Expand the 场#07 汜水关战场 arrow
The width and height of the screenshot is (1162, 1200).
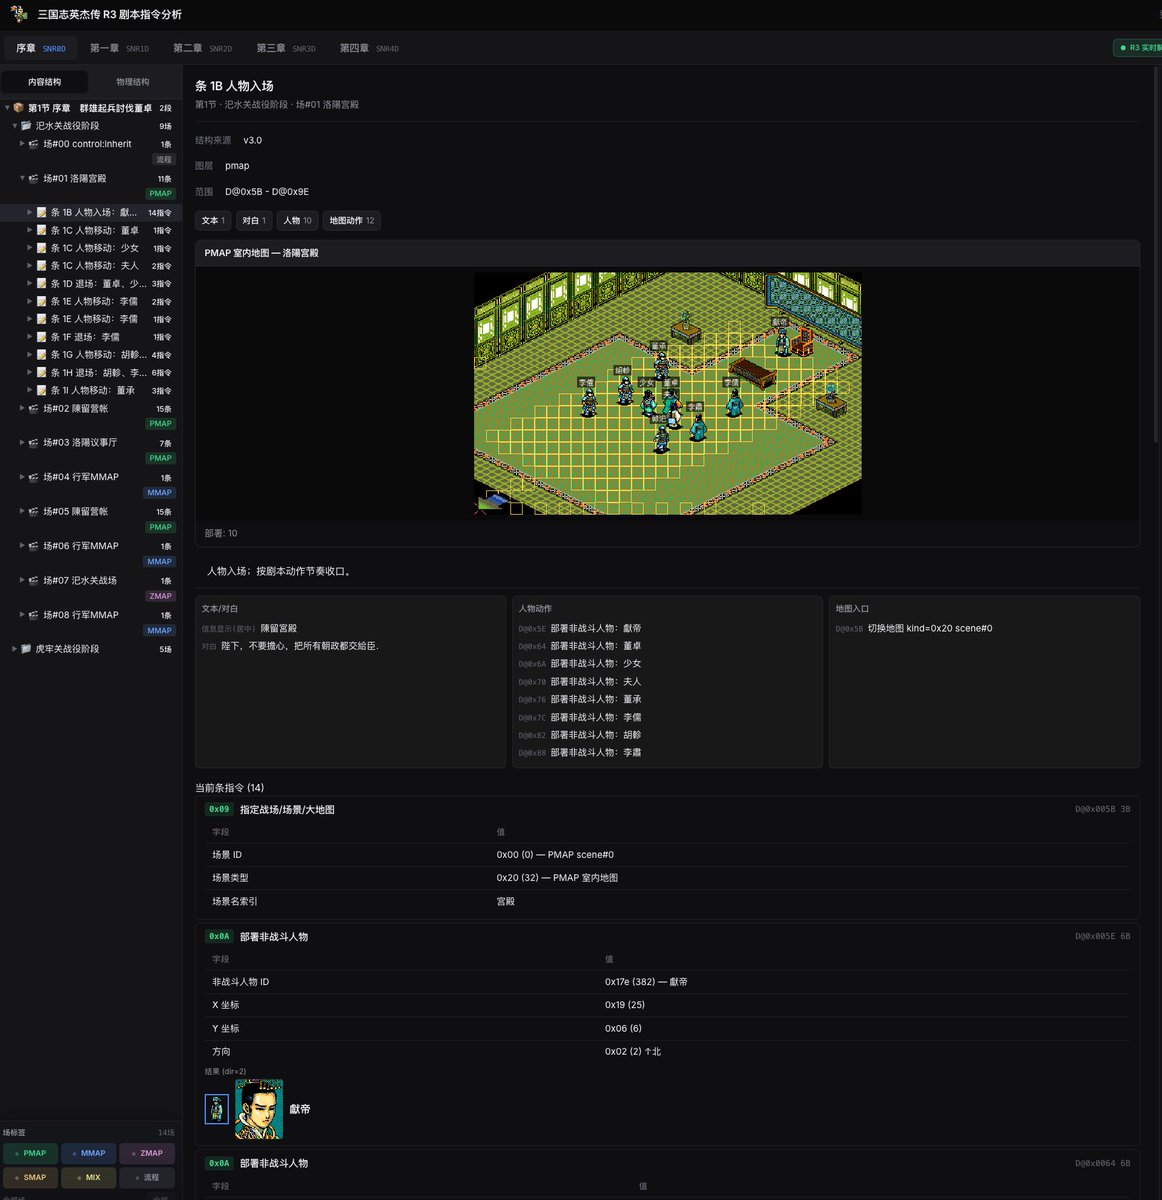pyautogui.click(x=23, y=581)
